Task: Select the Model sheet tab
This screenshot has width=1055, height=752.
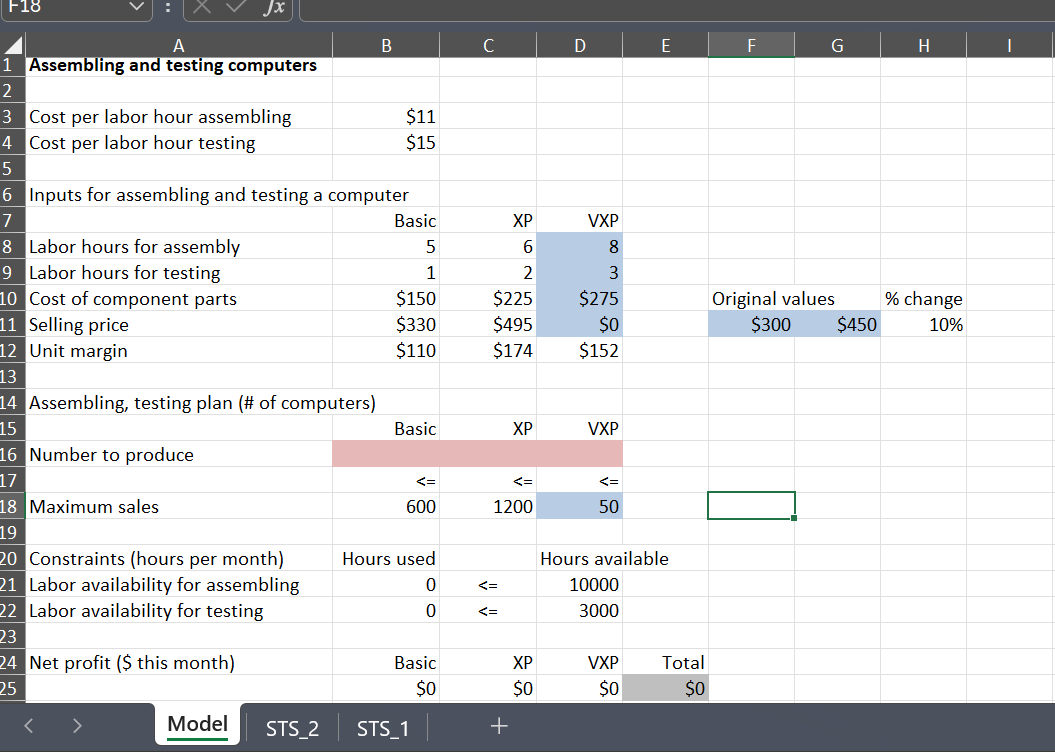Action: click(197, 724)
